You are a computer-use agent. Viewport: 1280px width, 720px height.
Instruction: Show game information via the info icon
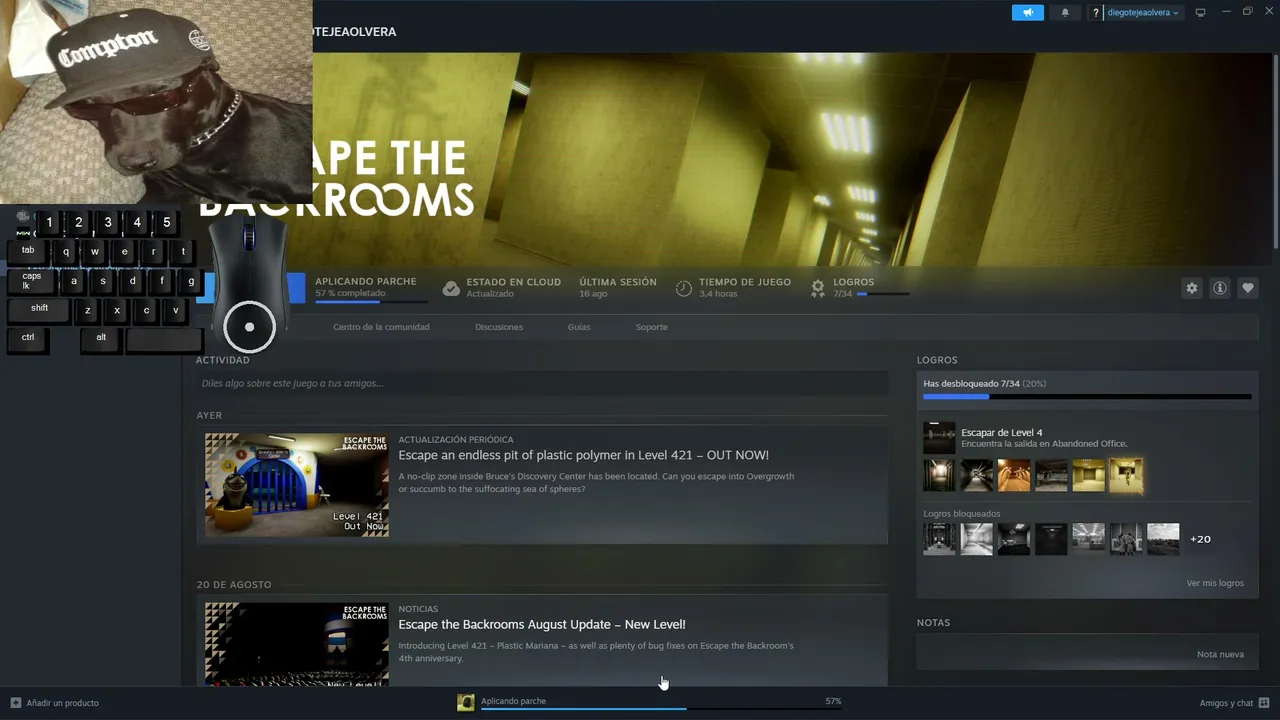point(1220,288)
